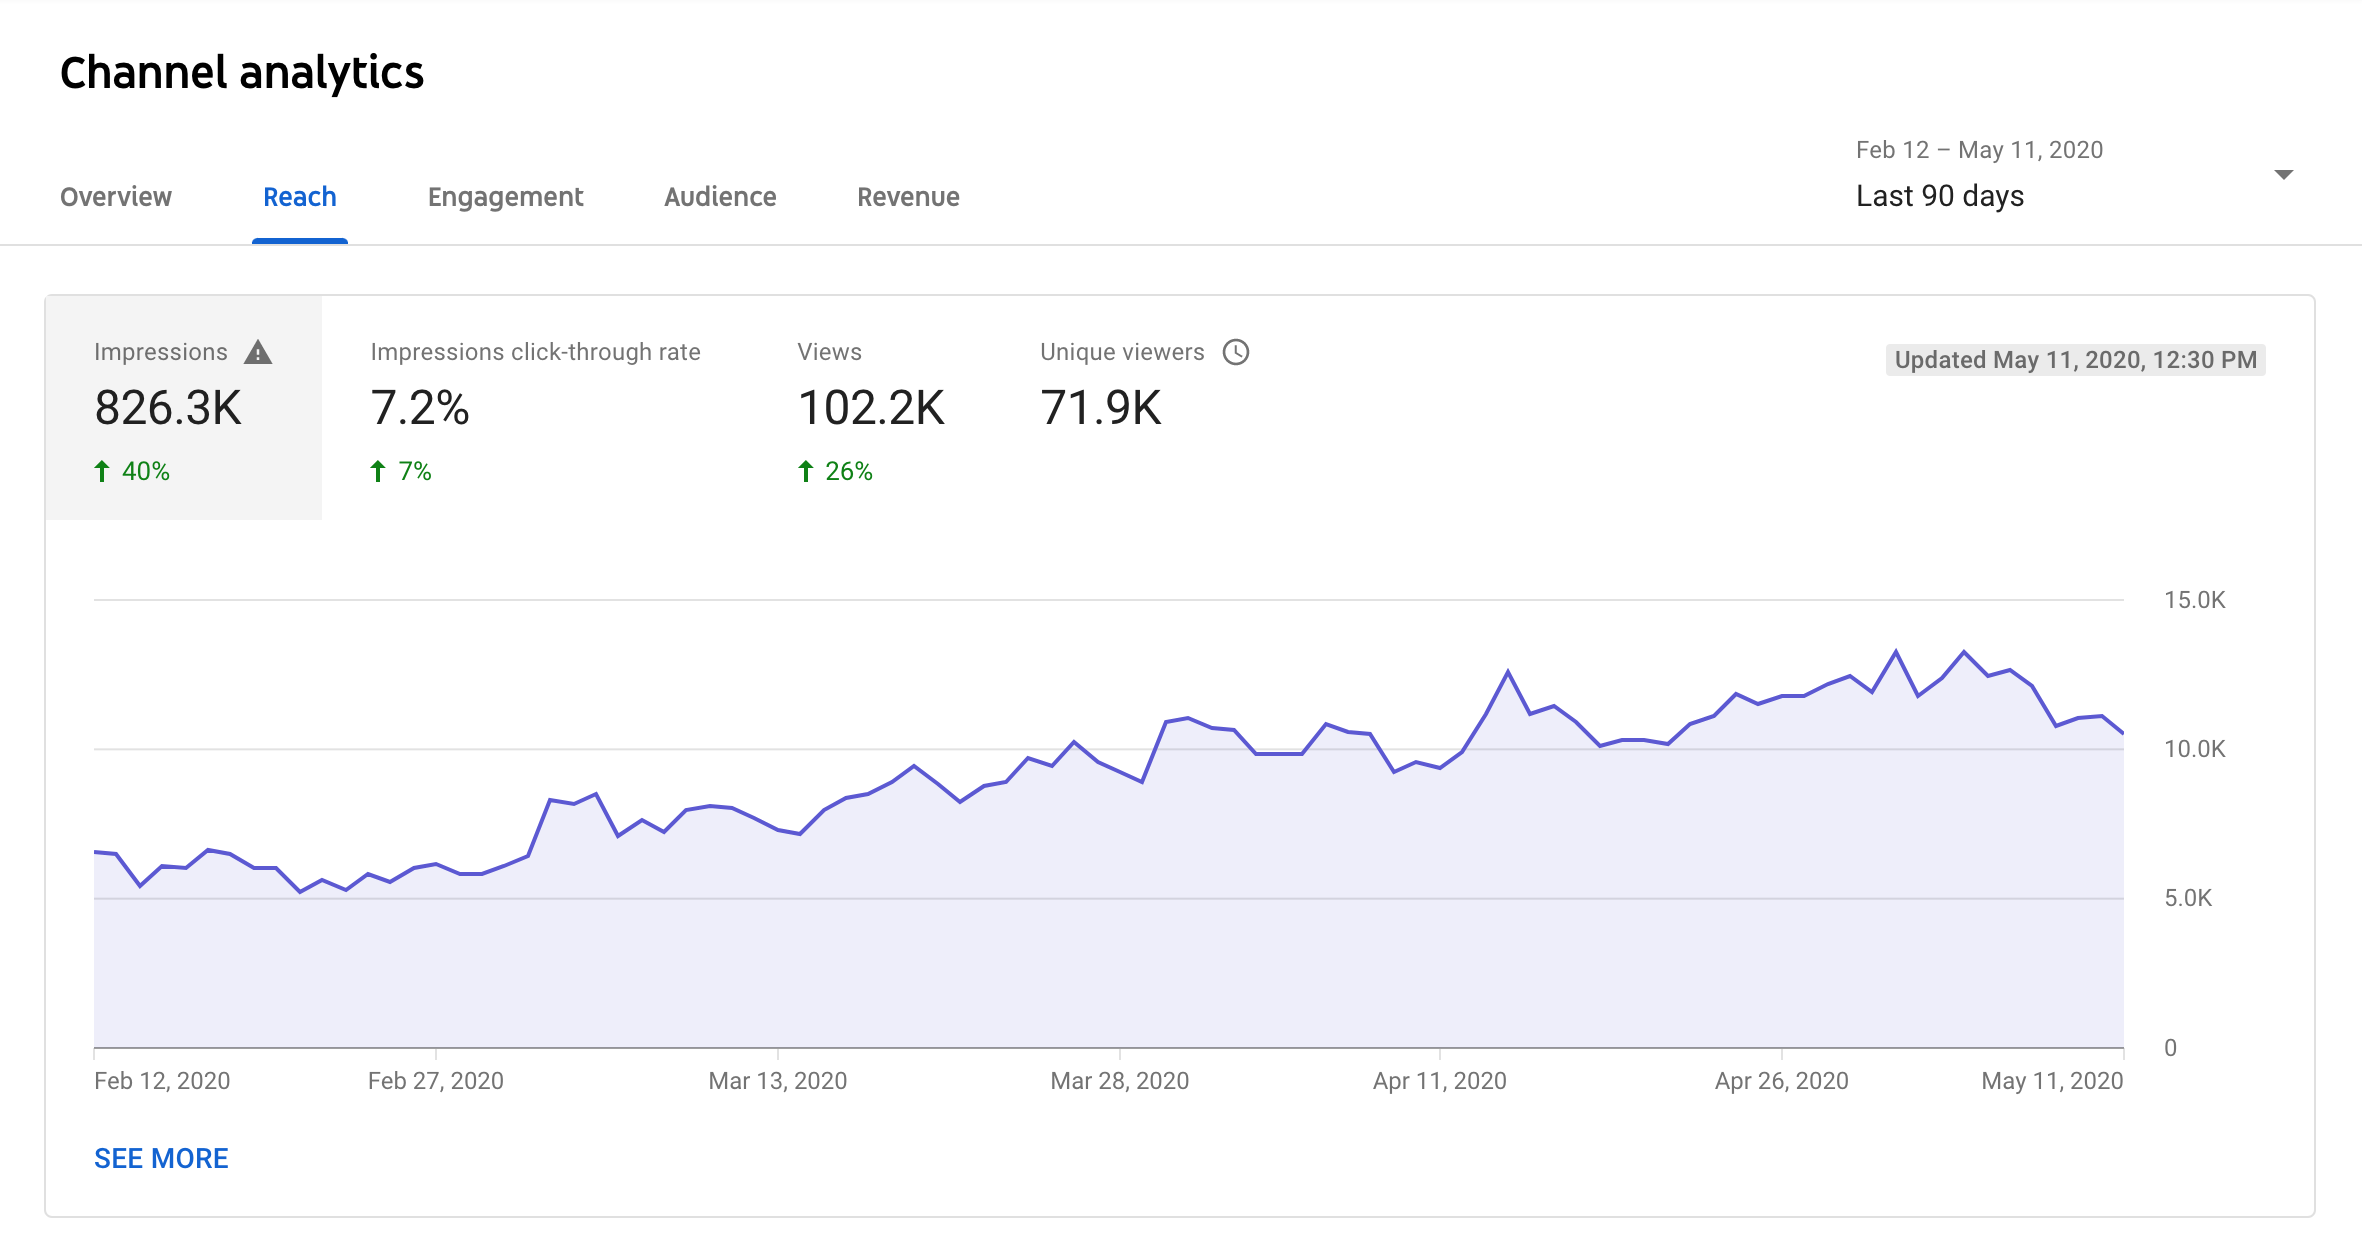Click the green up arrow beside 7%
This screenshot has height=1252, width=2362.
click(x=378, y=471)
